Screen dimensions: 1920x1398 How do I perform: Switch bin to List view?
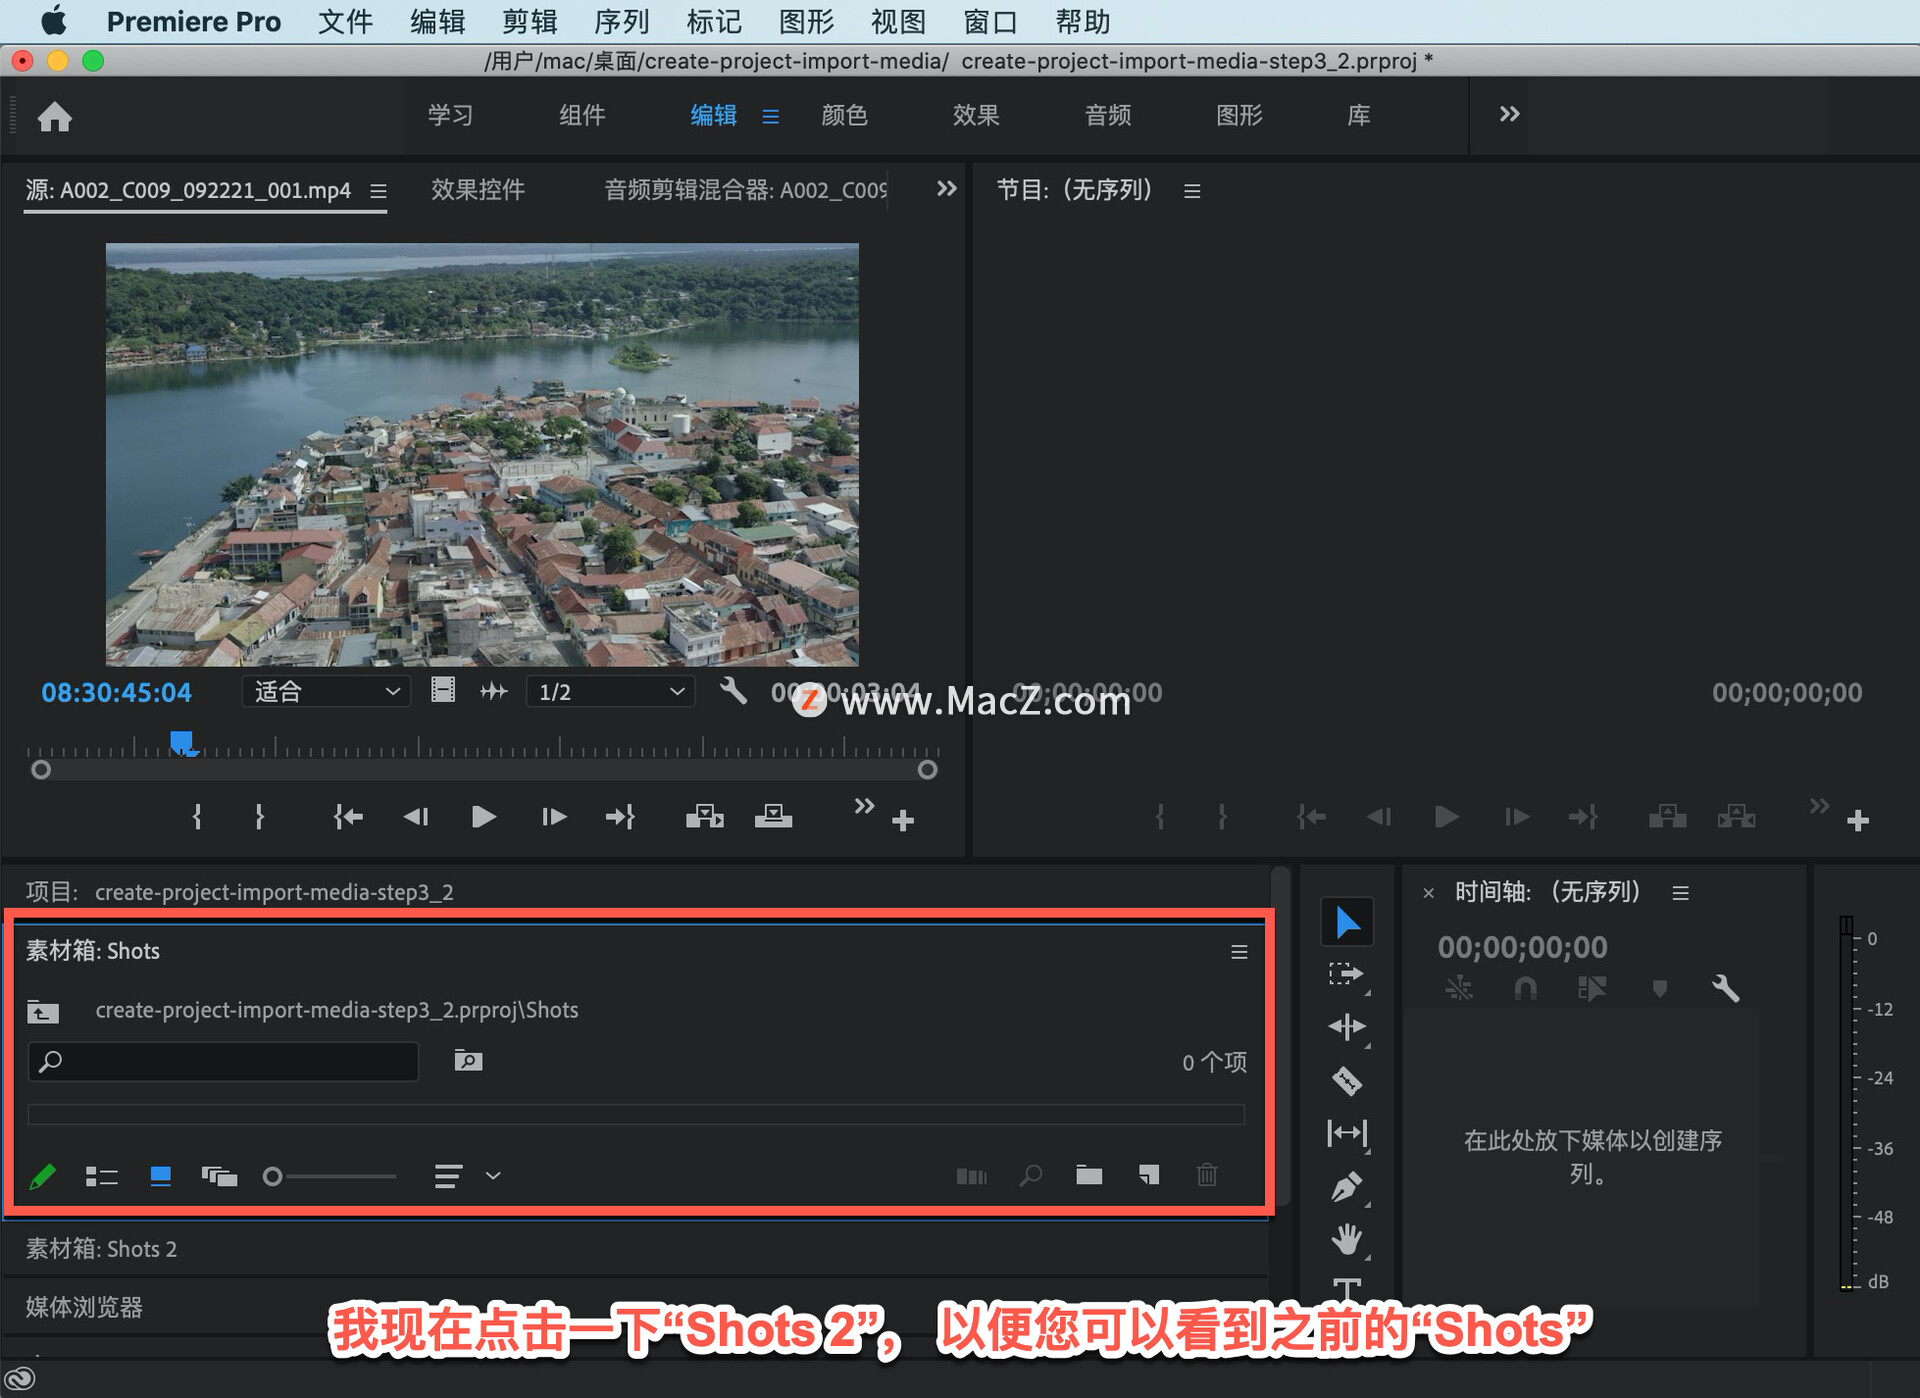(102, 1176)
